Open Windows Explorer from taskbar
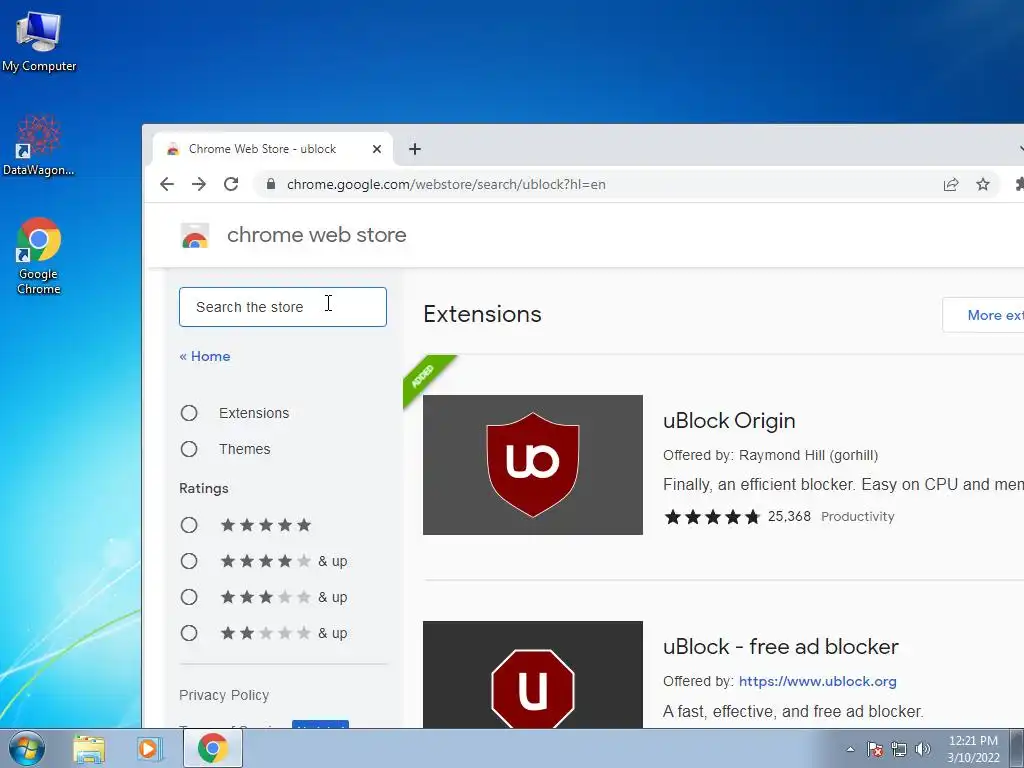The width and height of the screenshot is (1024, 768). click(x=89, y=748)
